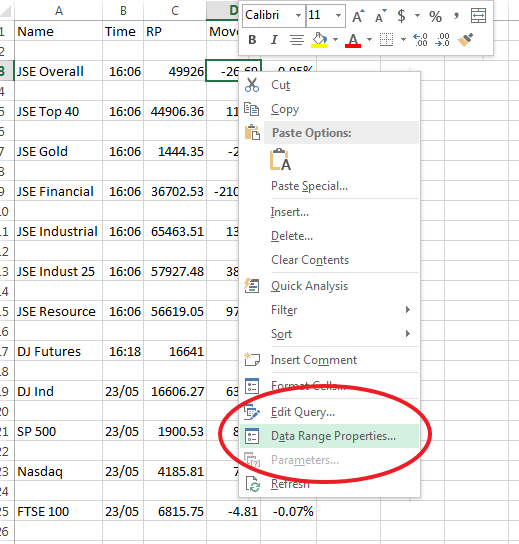Decrease font size with small A
The width and height of the screenshot is (519, 544).
click(380, 16)
